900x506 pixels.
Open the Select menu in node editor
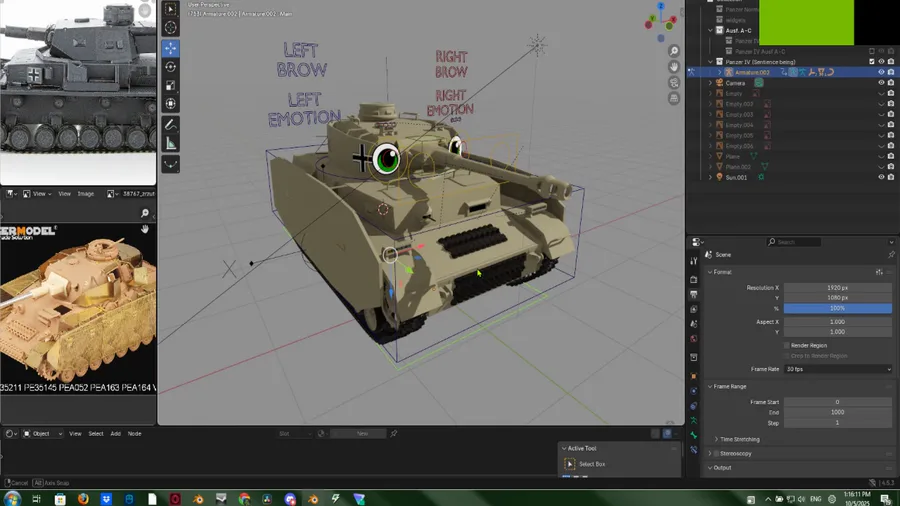coord(96,434)
